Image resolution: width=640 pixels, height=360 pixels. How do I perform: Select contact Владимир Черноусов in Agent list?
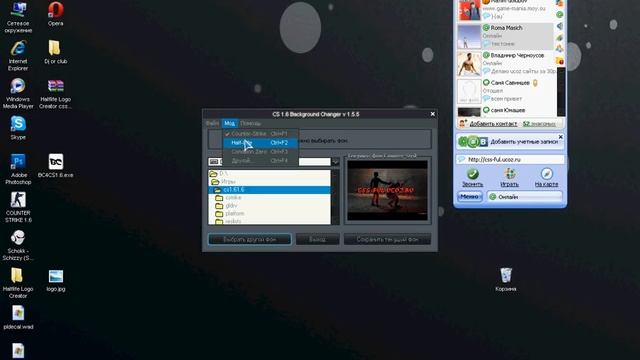(505, 63)
